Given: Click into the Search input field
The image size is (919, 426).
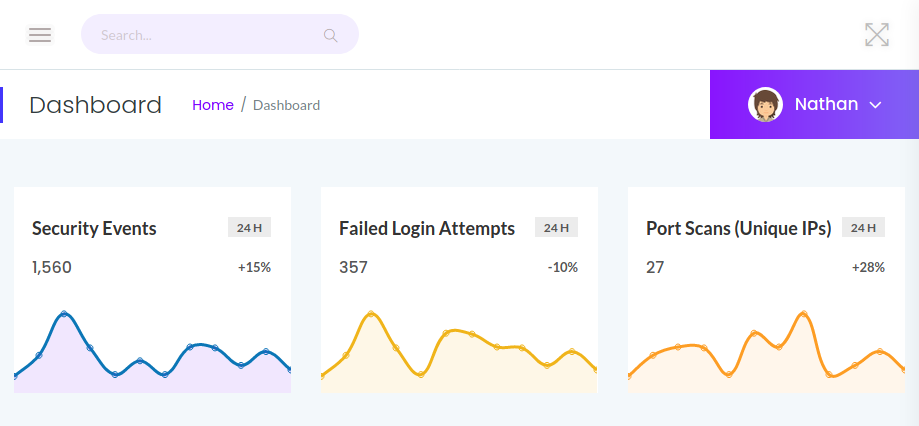Looking at the screenshot, I should point(200,35).
